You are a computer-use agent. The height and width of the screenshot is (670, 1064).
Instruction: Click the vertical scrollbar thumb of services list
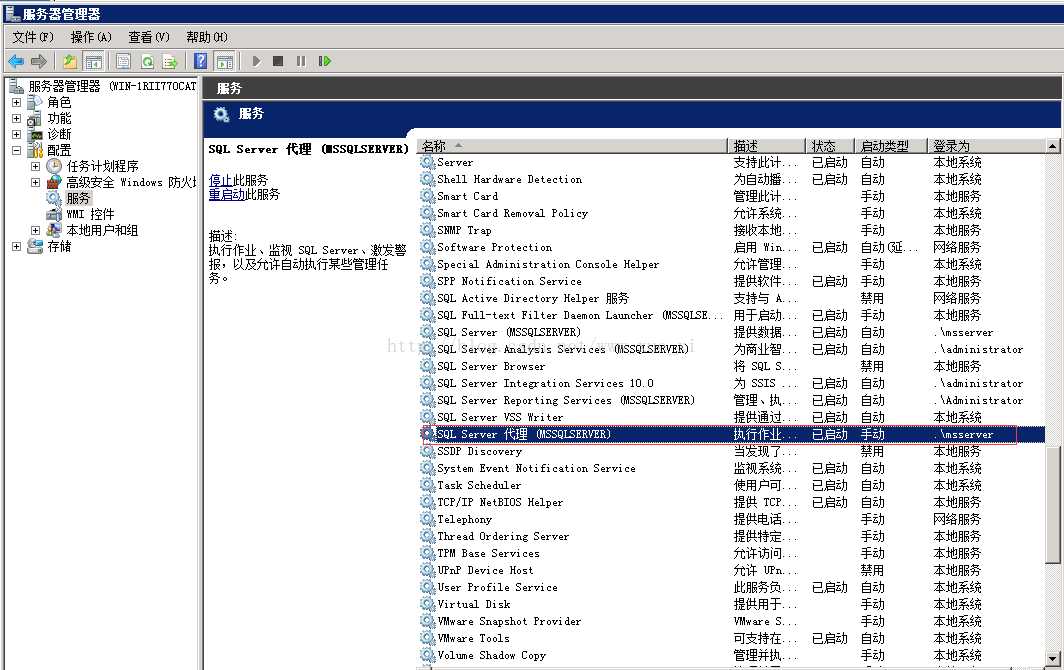pos(1052,504)
